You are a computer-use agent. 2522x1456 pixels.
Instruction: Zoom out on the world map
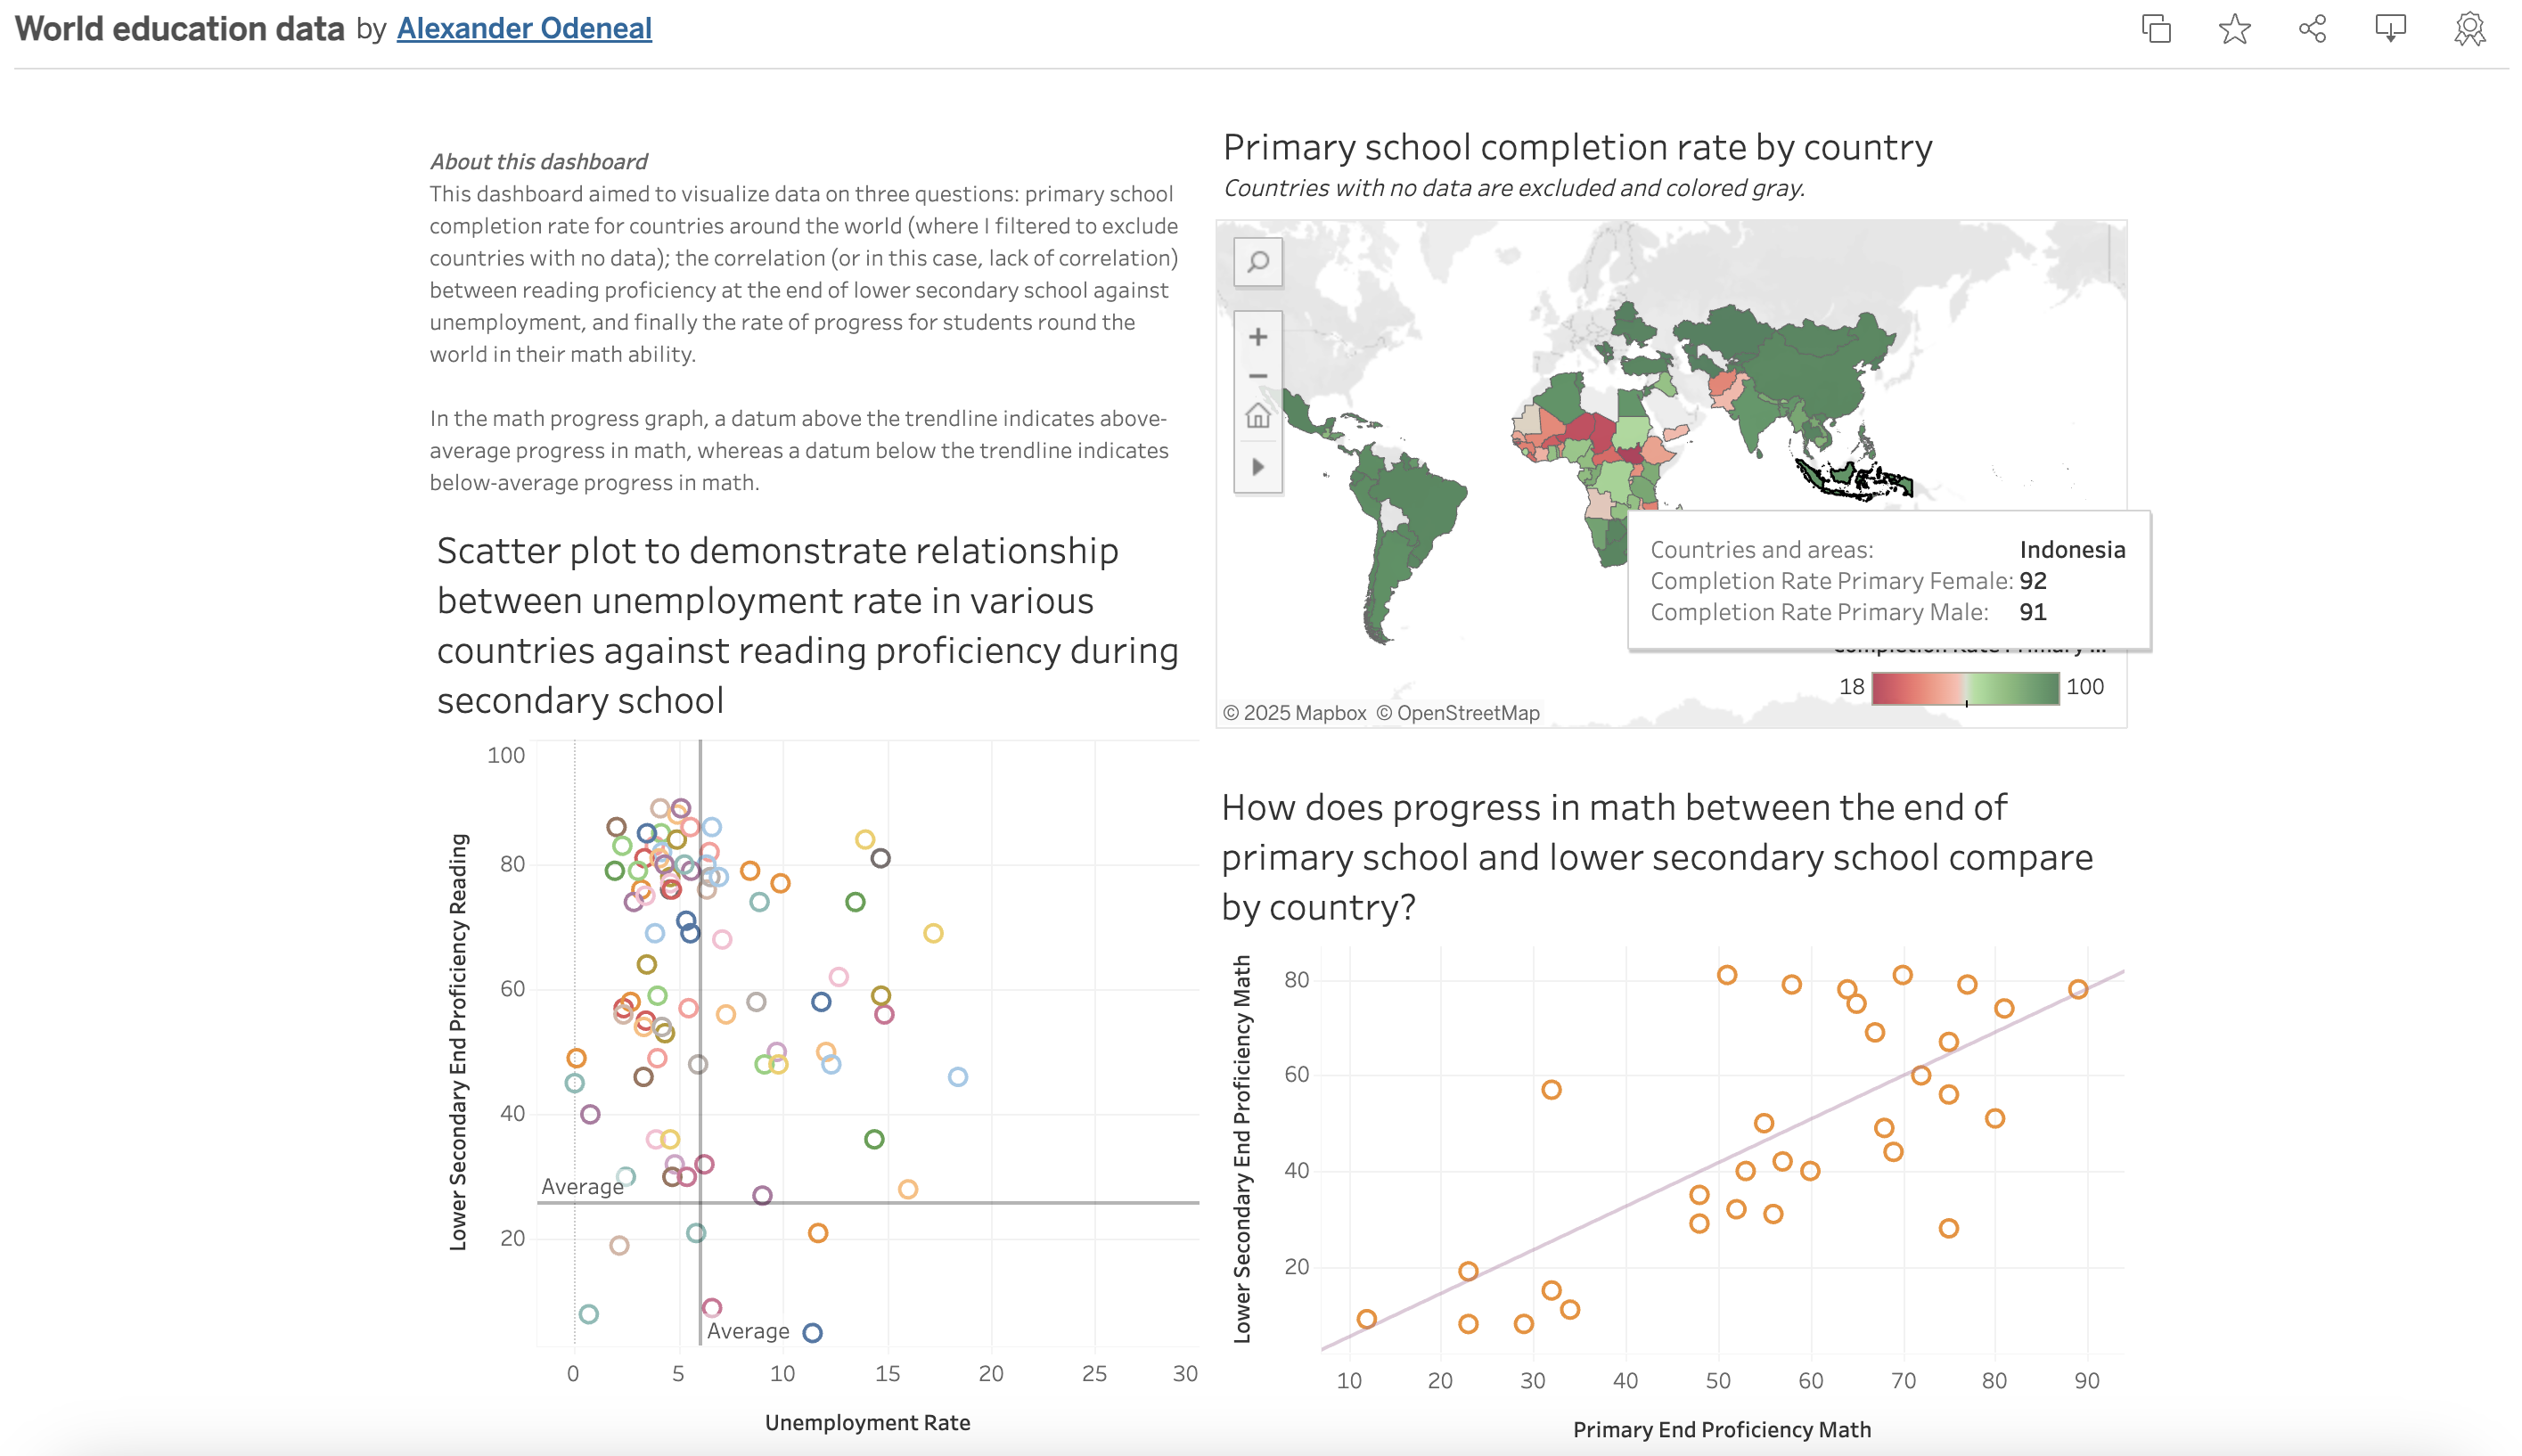[1258, 375]
